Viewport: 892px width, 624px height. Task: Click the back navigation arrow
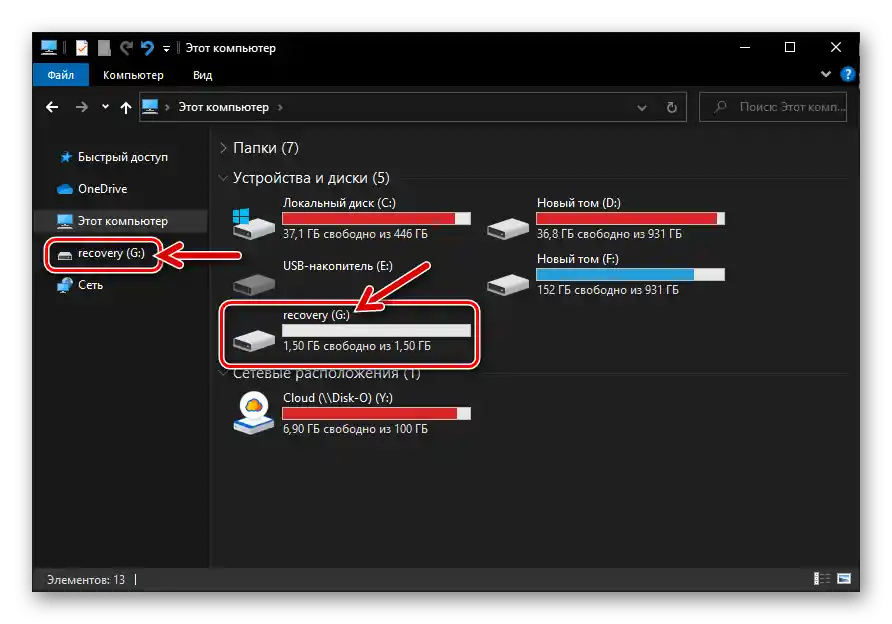tap(51, 107)
